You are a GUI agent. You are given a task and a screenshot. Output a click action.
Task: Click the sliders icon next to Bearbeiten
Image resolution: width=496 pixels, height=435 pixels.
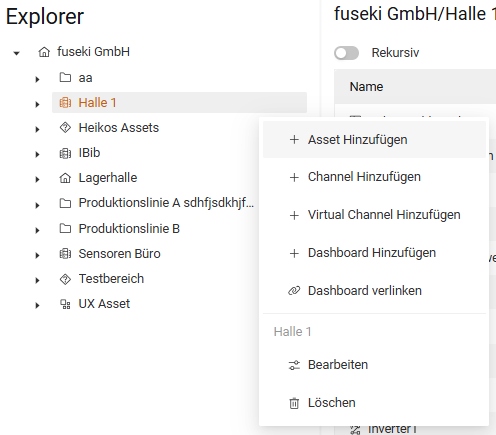[x=294, y=365]
